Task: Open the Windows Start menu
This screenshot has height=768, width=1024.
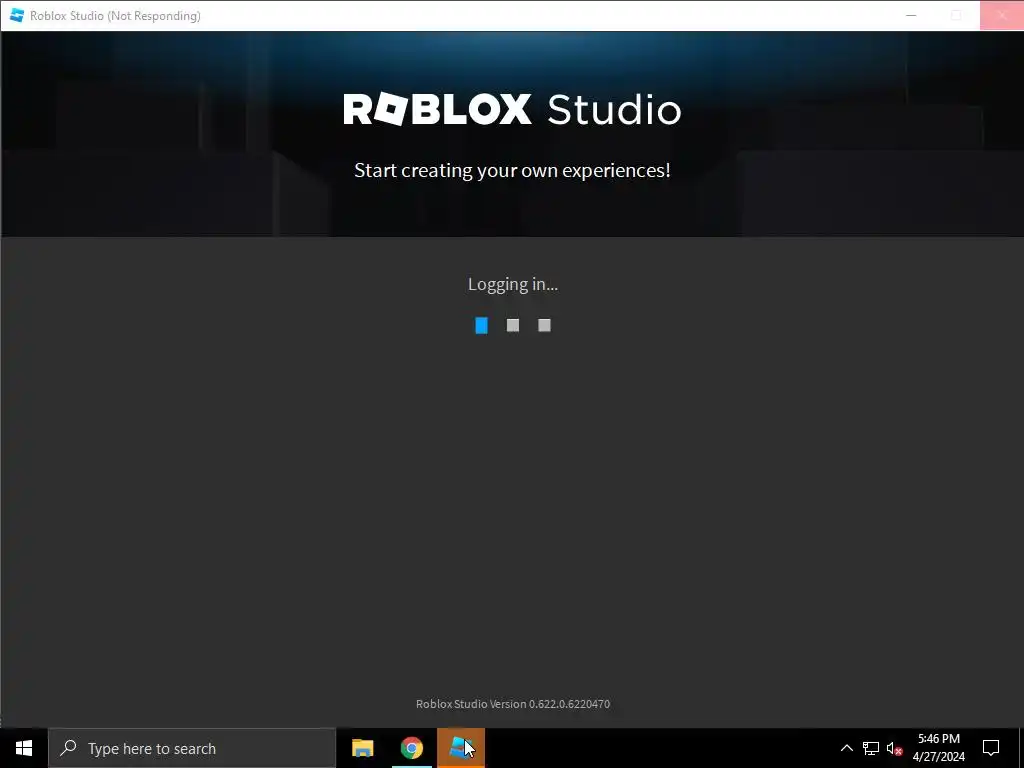Action: [24, 748]
